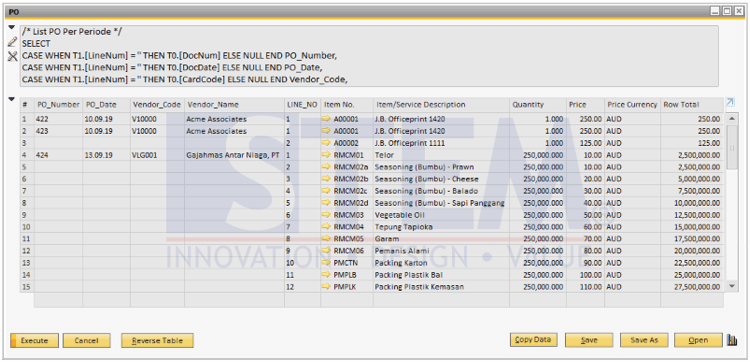Screen dimensions: 750x362
Task: Sort by the PO_Number column header
Action: [x=58, y=105]
